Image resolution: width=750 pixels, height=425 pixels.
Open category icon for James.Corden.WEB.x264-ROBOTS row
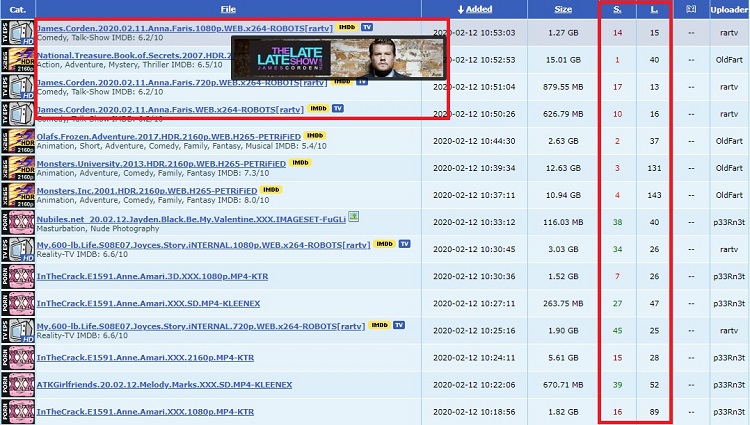(18, 114)
